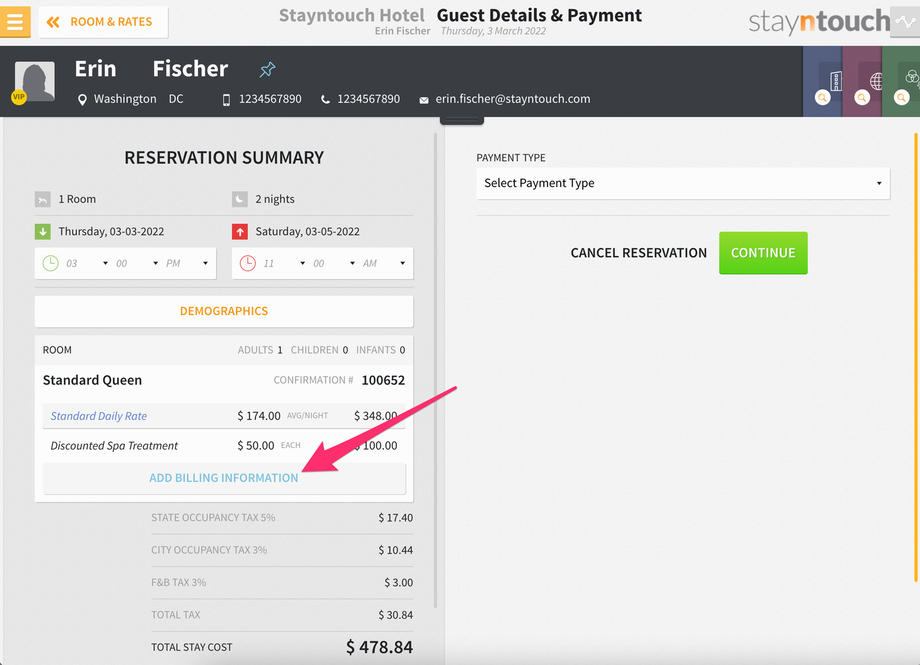Viewport: 920px width, 665px height.
Task: Click the Total Tax amount $ 30.84
Action: (x=395, y=615)
